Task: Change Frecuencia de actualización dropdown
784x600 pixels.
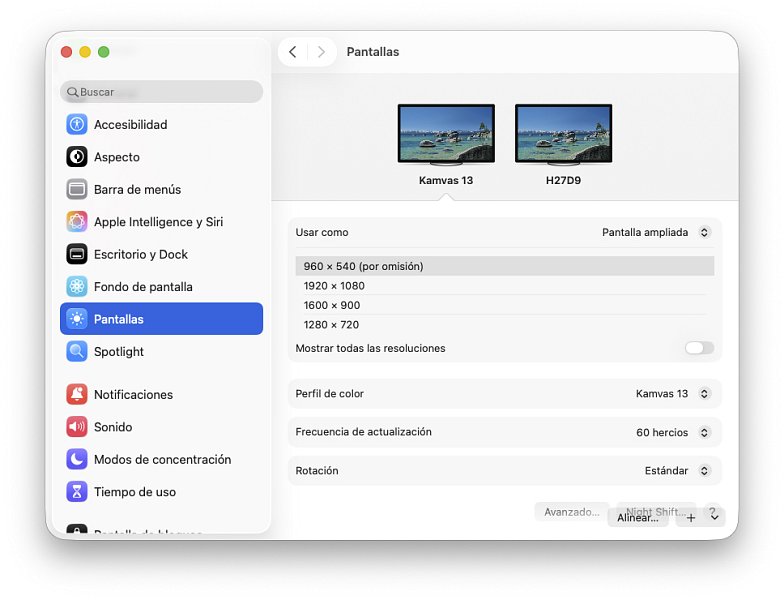Action: click(672, 433)
